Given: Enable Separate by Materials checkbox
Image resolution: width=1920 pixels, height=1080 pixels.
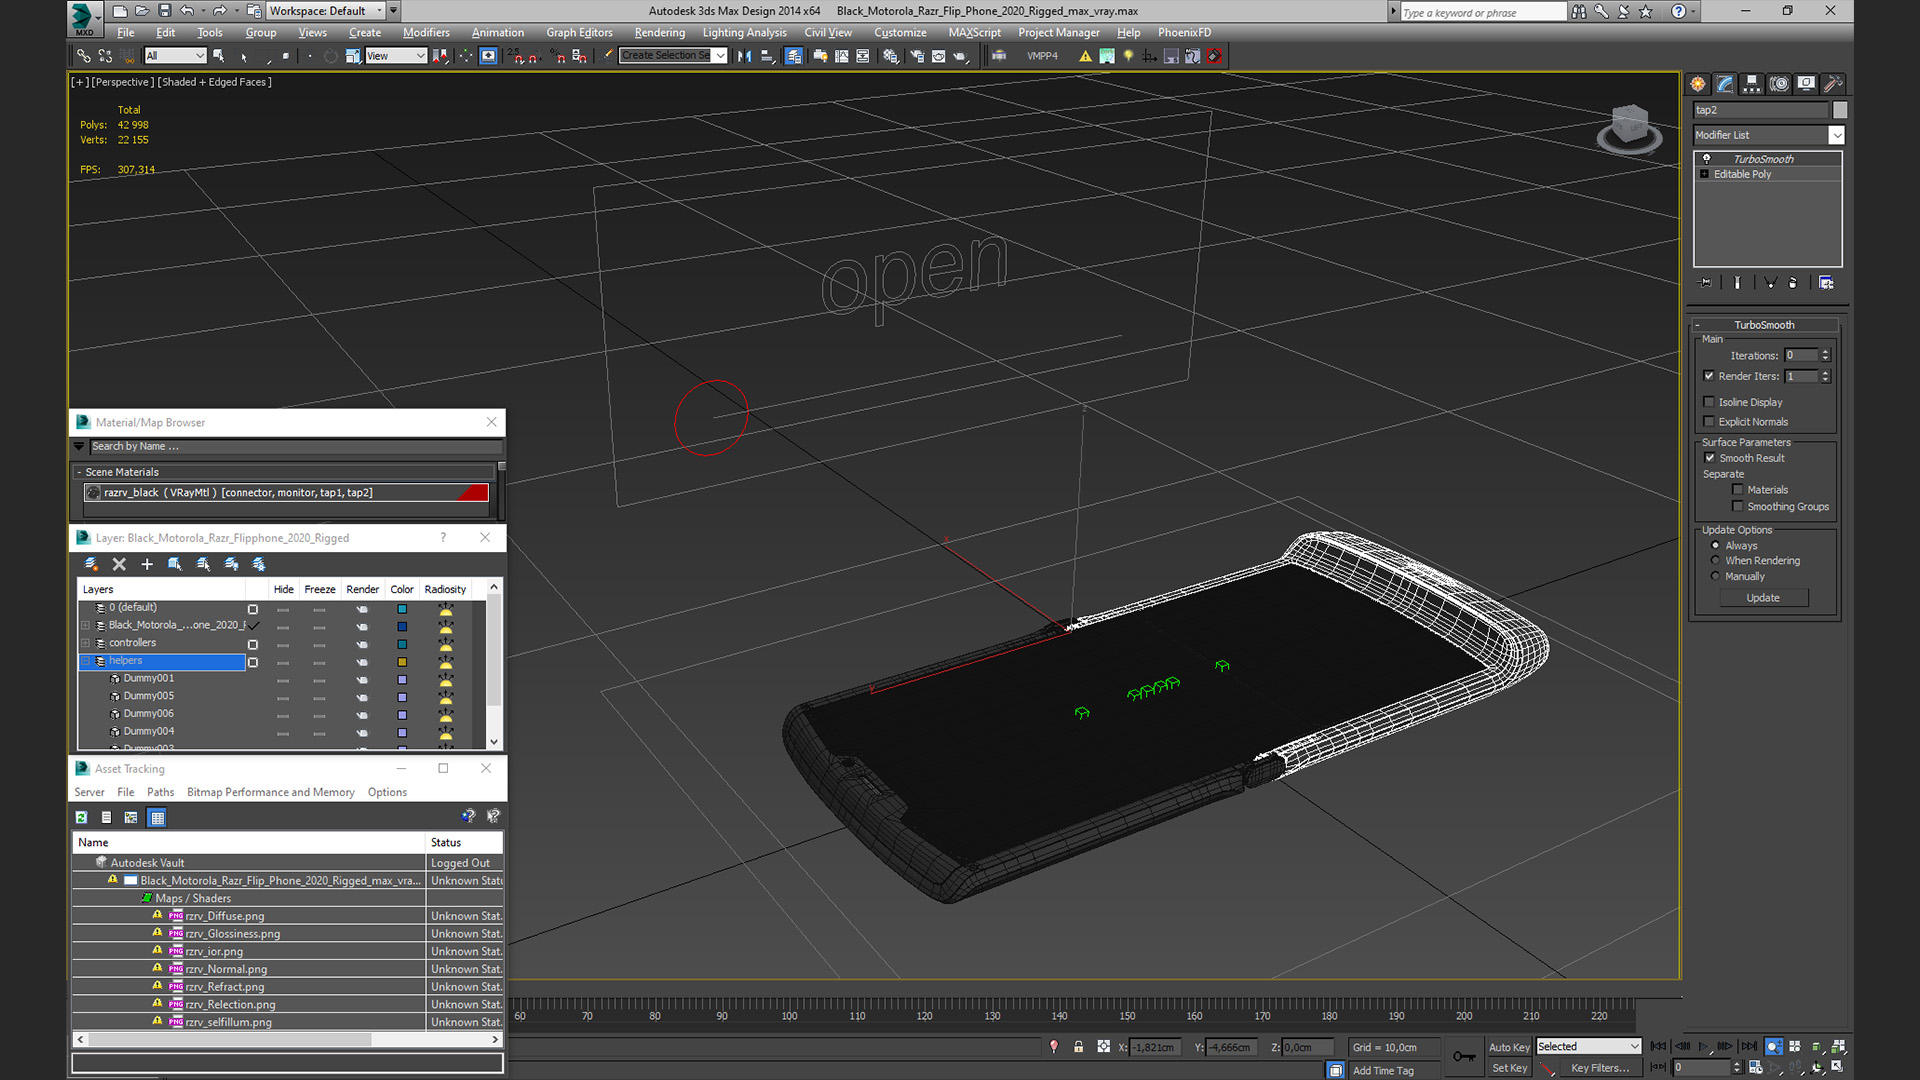Looking at the screenshot, I should click(x=1738, y=490).
